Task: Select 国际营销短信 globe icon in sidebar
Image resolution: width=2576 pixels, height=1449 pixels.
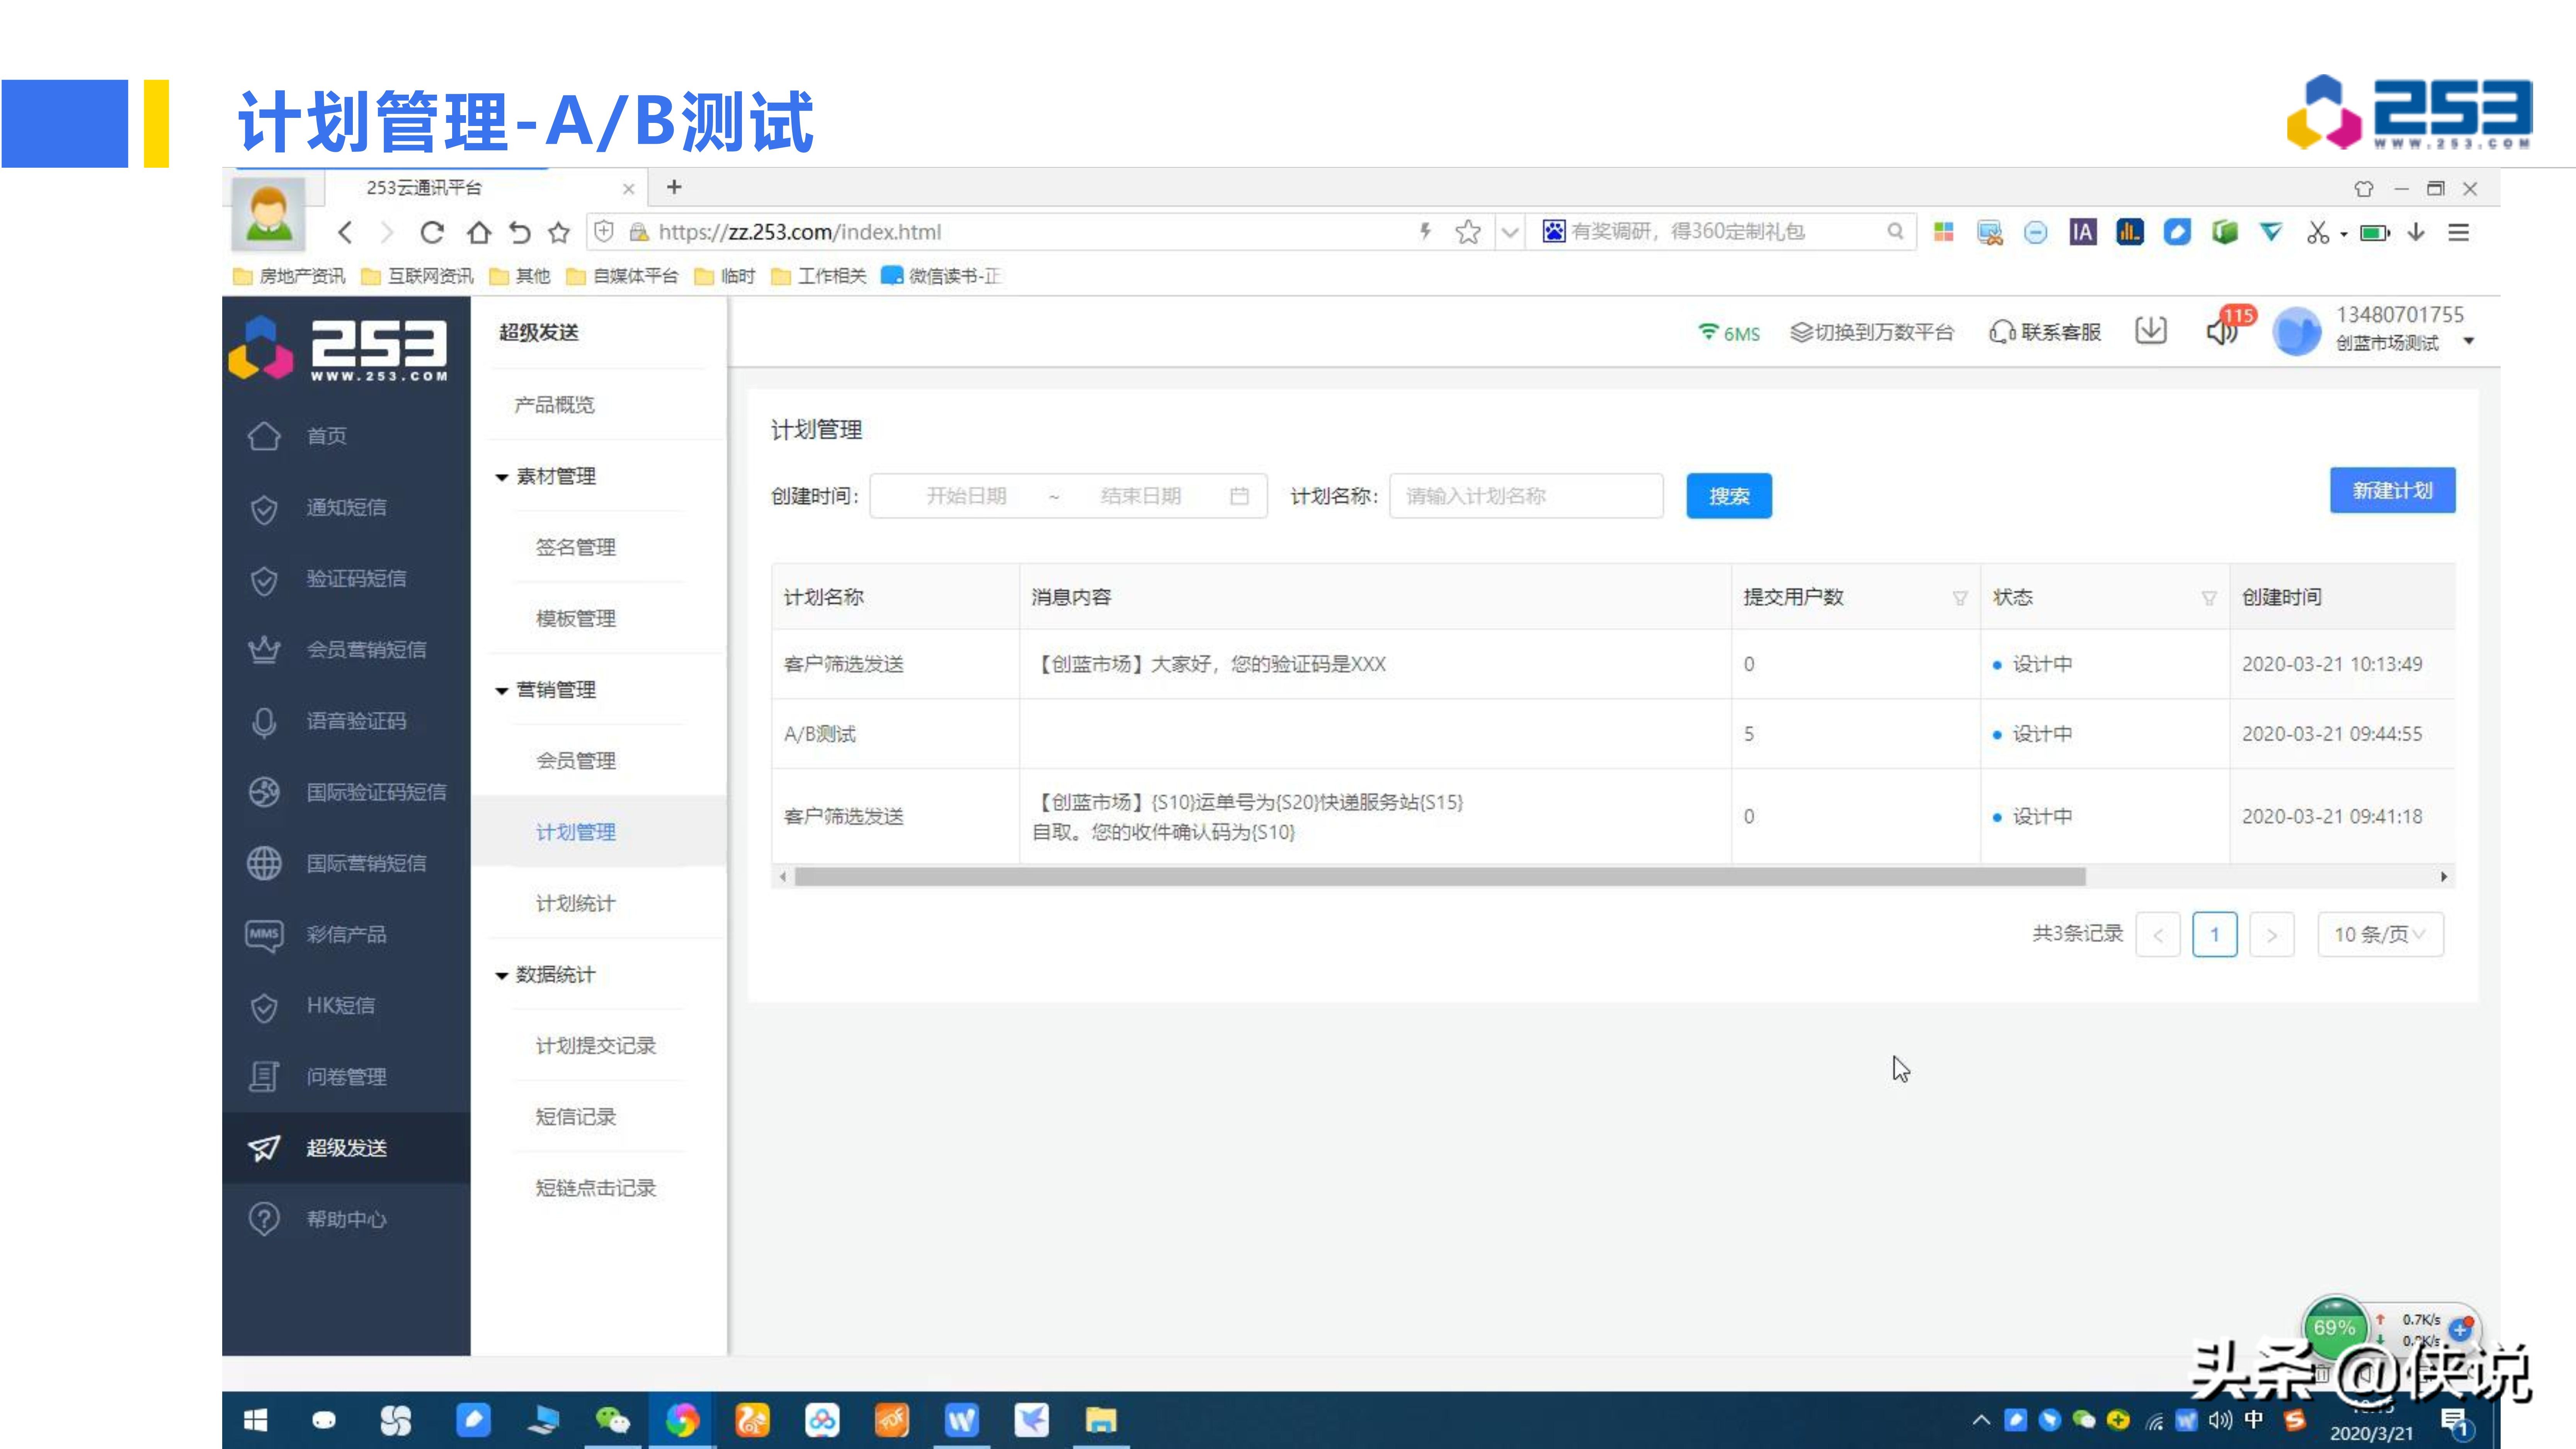Action: 264,863
